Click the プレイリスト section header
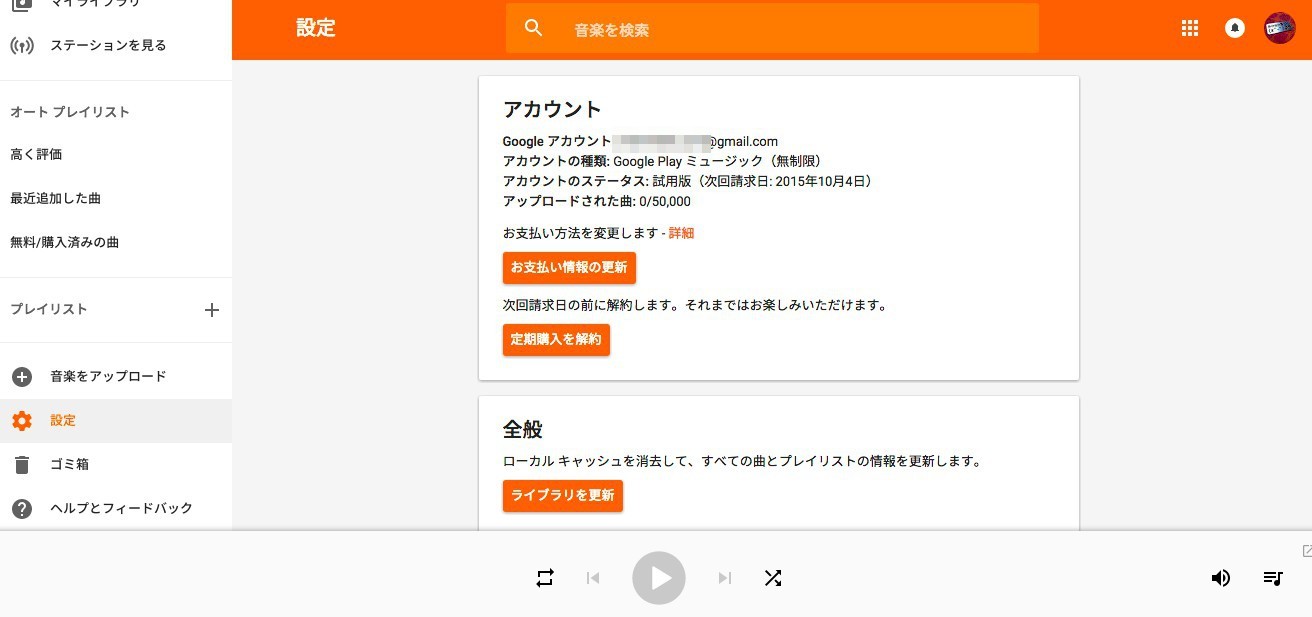This screenshot has width=1312, height=617. click(x=49, y=309)
